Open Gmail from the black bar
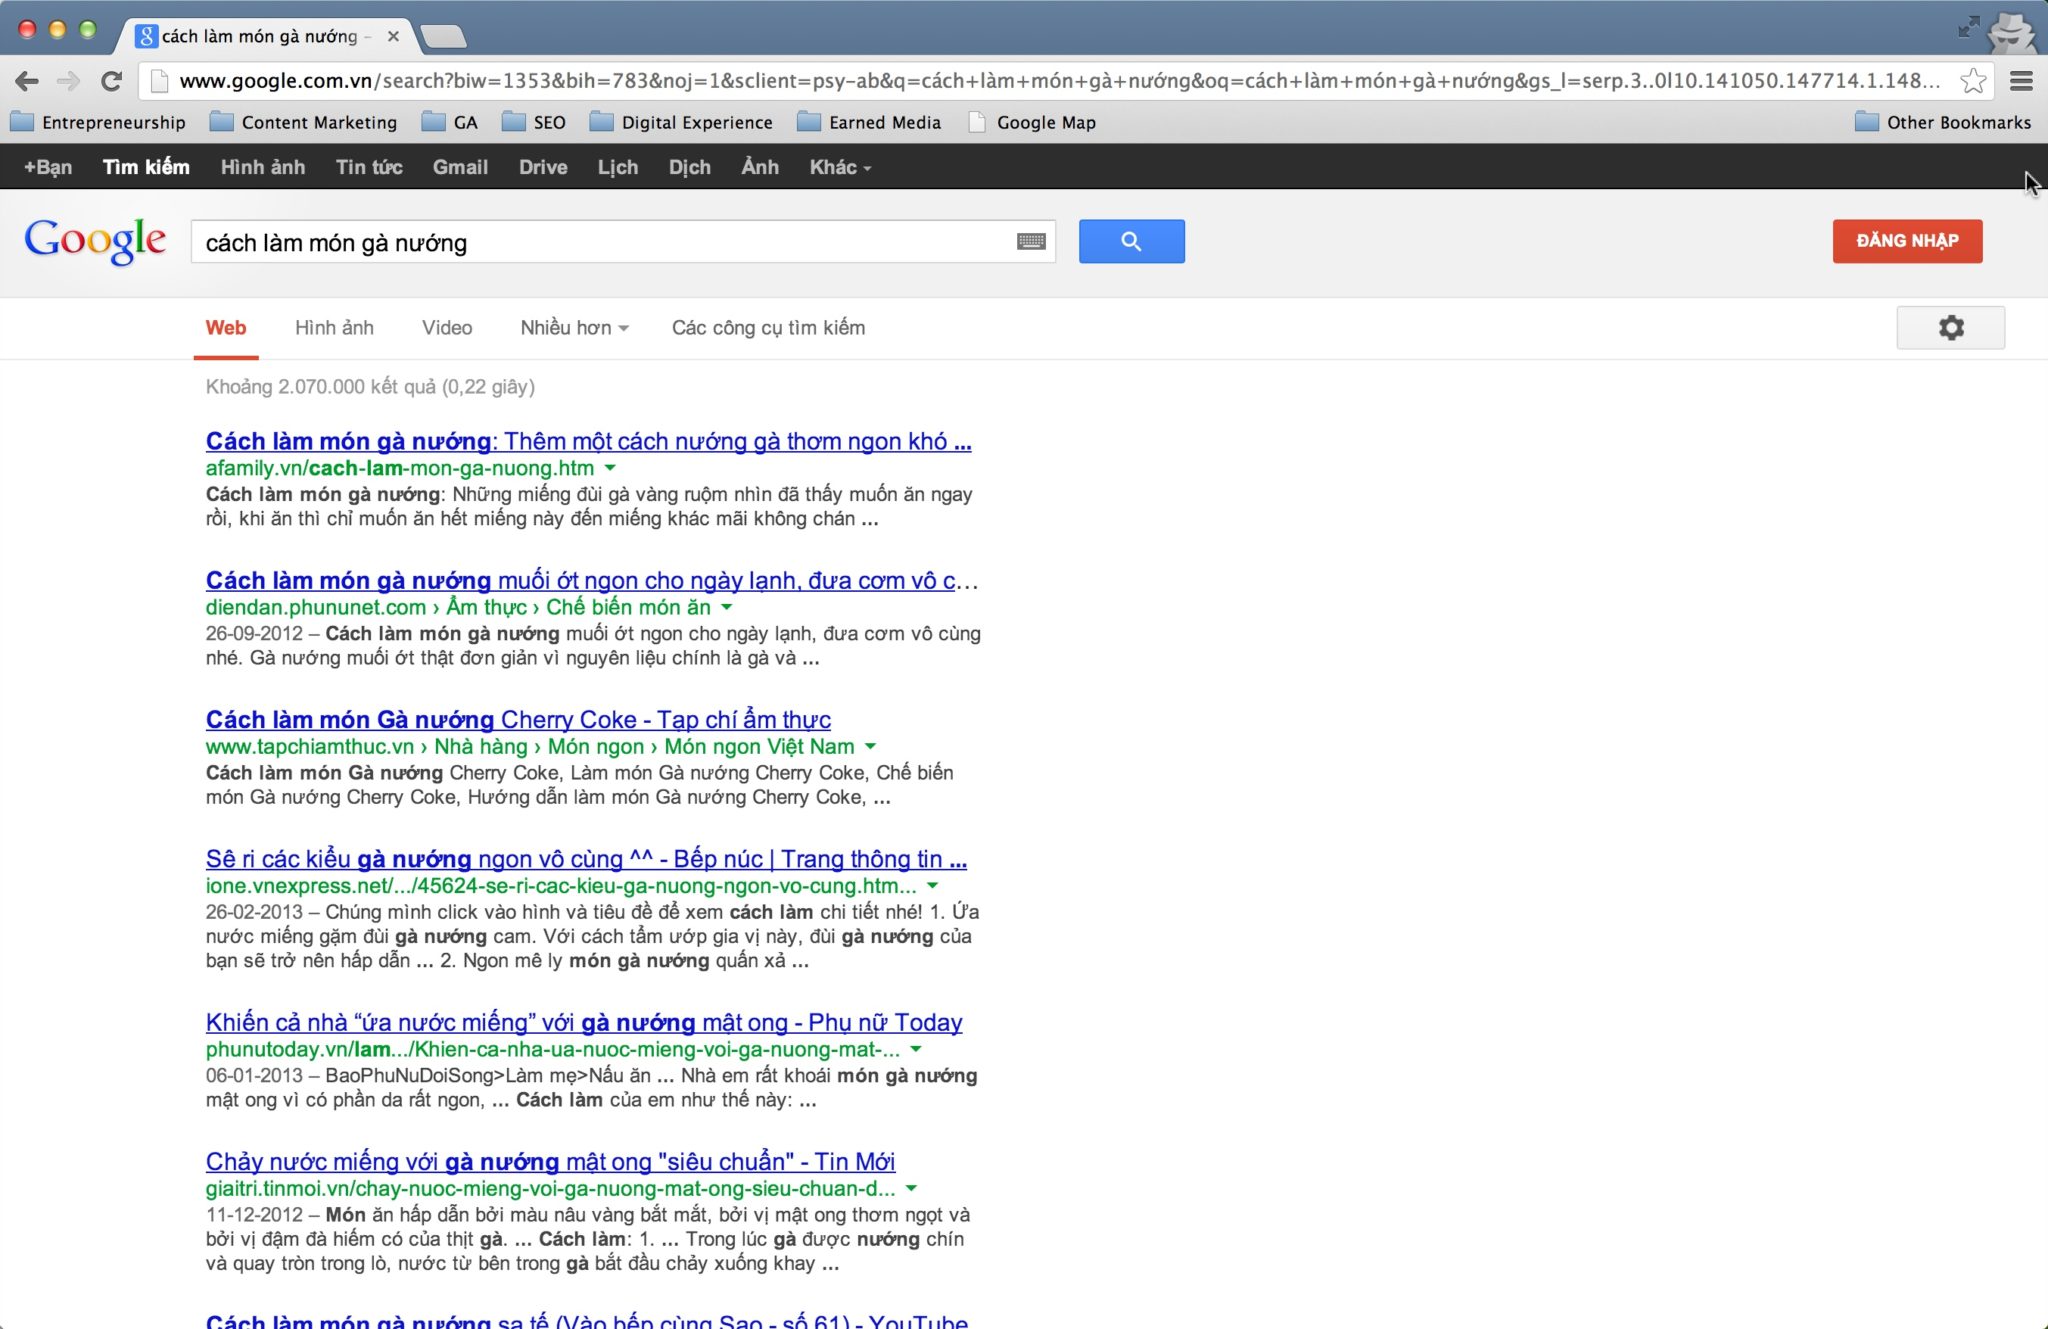Screen dimensions: 2048x1329 pos(460,167)
